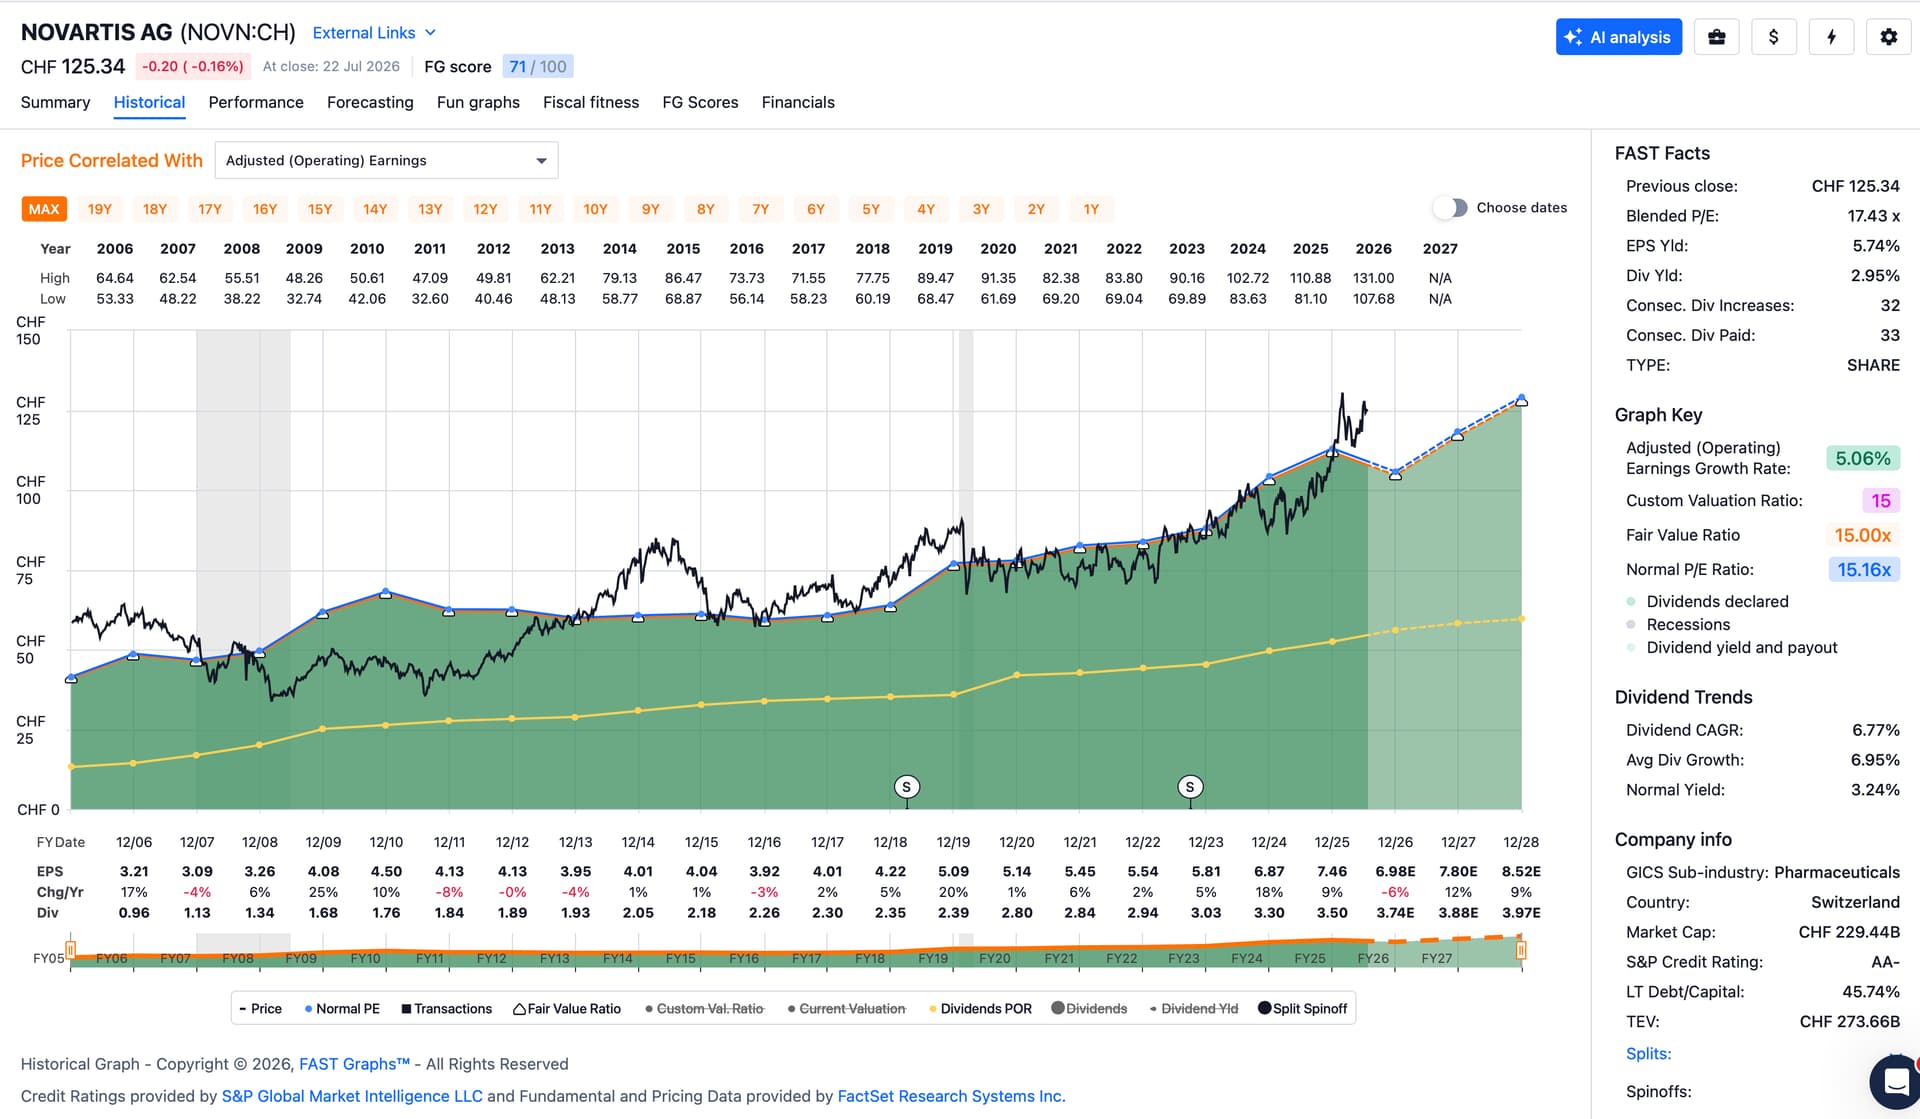
Task: Click the right handle of range slider
Action: 1521,949
